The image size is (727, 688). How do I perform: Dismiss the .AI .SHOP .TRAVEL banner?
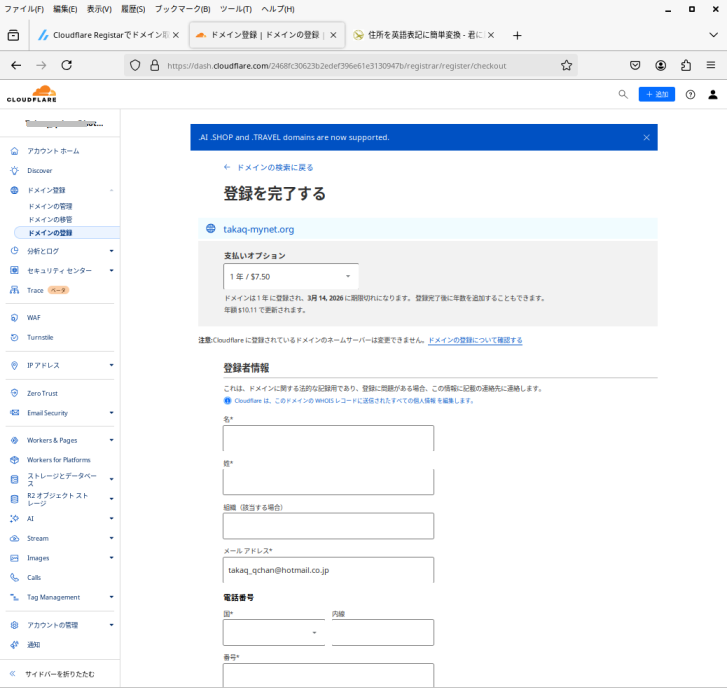click(646, 138)
